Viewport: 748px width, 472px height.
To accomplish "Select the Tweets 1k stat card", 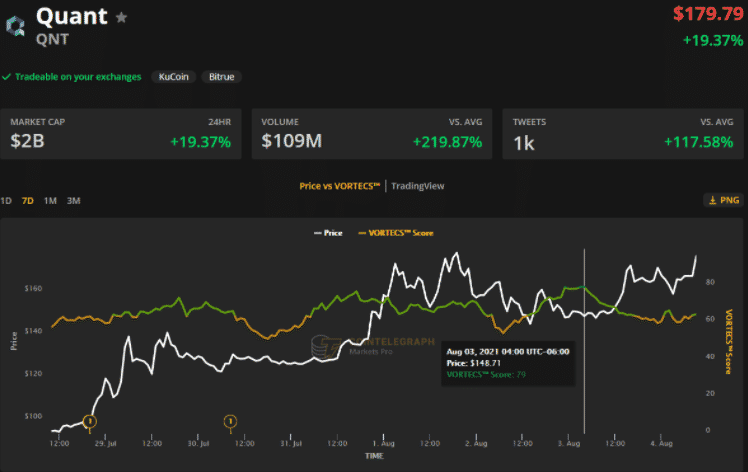I will (622, 134).
